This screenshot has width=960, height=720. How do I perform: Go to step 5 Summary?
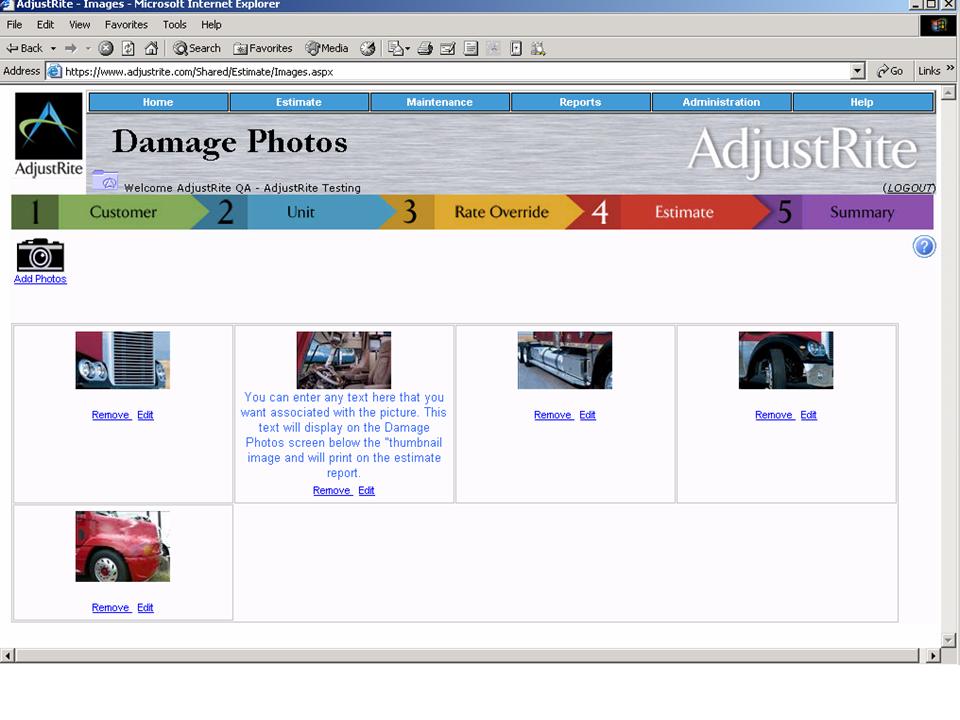tap(860, 212)
